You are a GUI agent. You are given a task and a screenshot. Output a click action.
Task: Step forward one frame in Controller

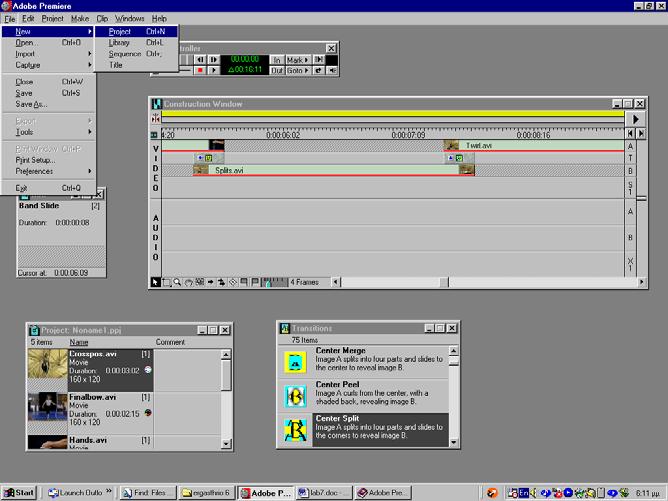pyautogui.click(x=213, y=60)
